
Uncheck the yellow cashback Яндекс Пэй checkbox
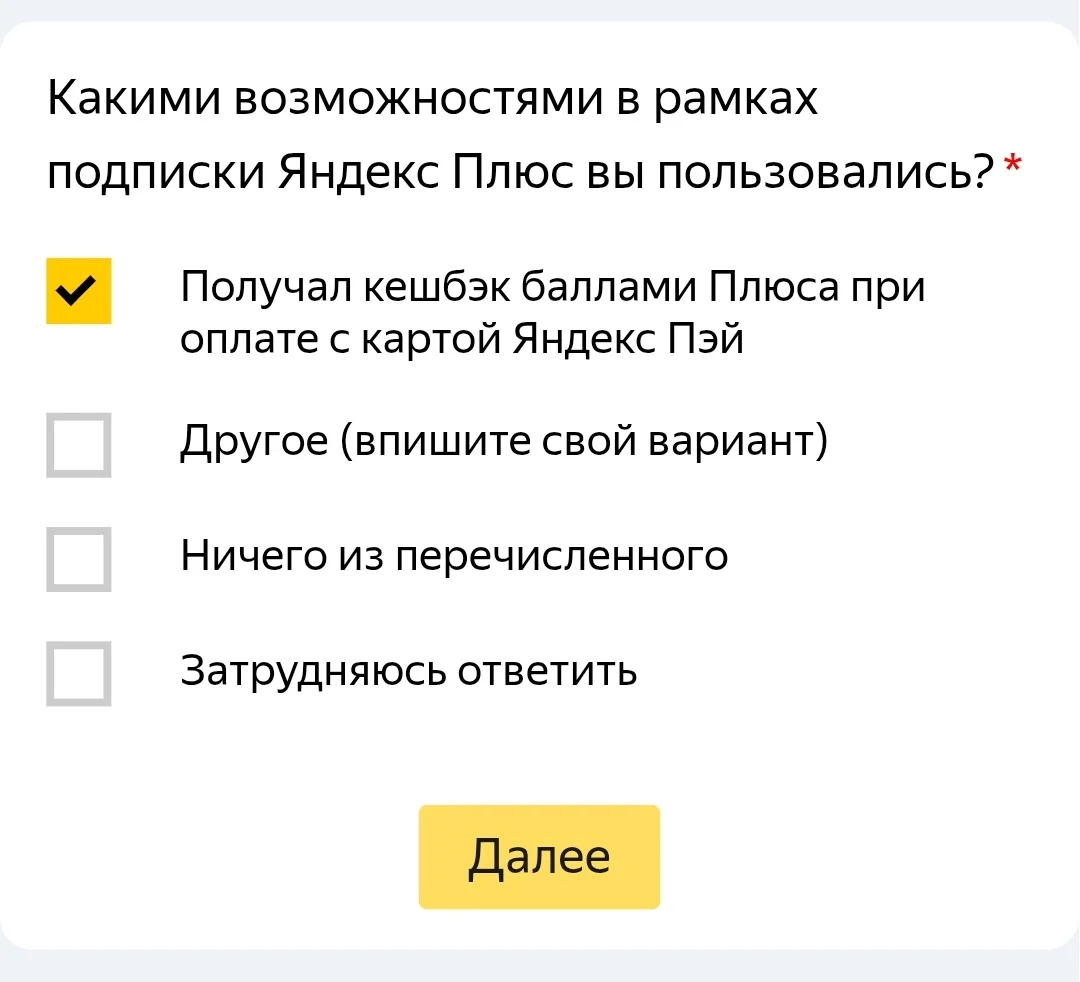pyautogui.click(x=79, y=291)
